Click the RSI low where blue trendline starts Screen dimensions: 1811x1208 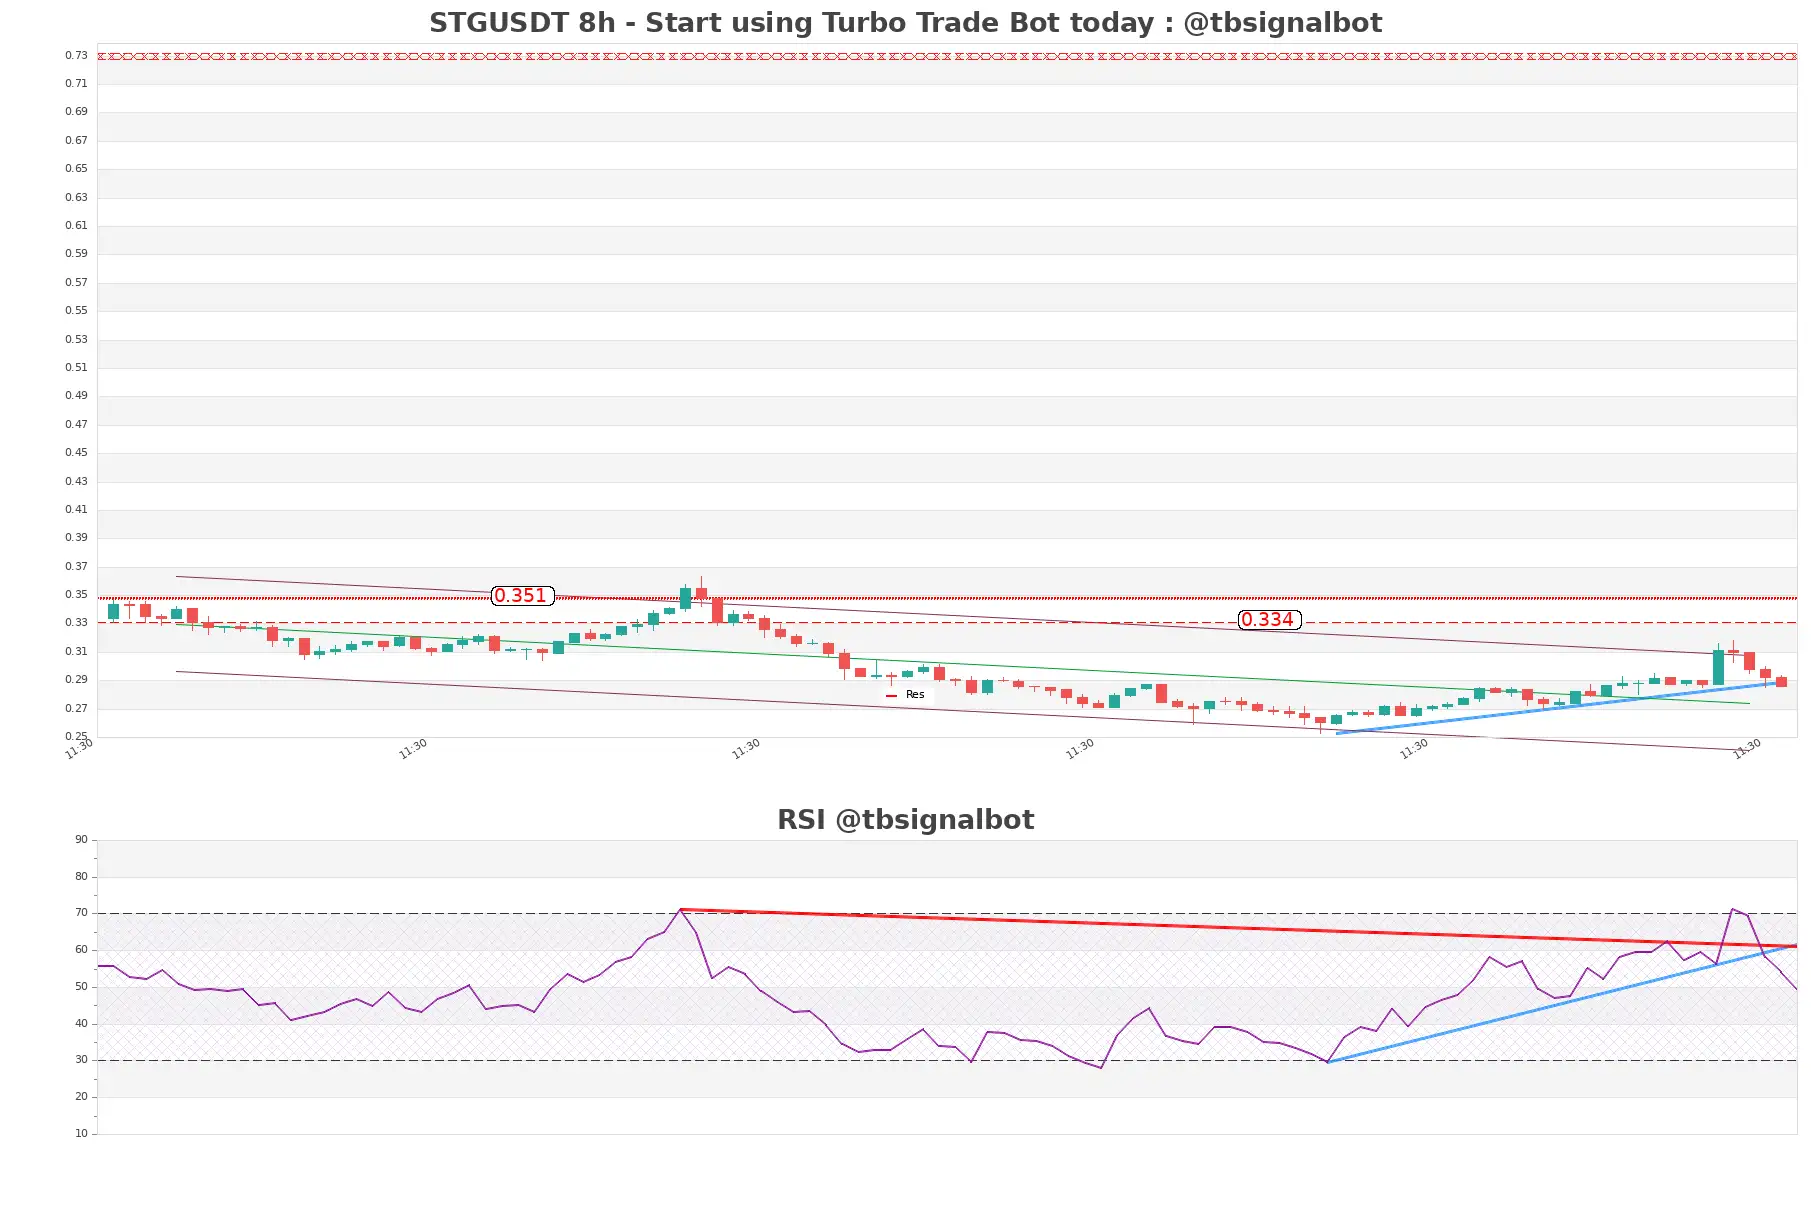coord(1328,1062)
